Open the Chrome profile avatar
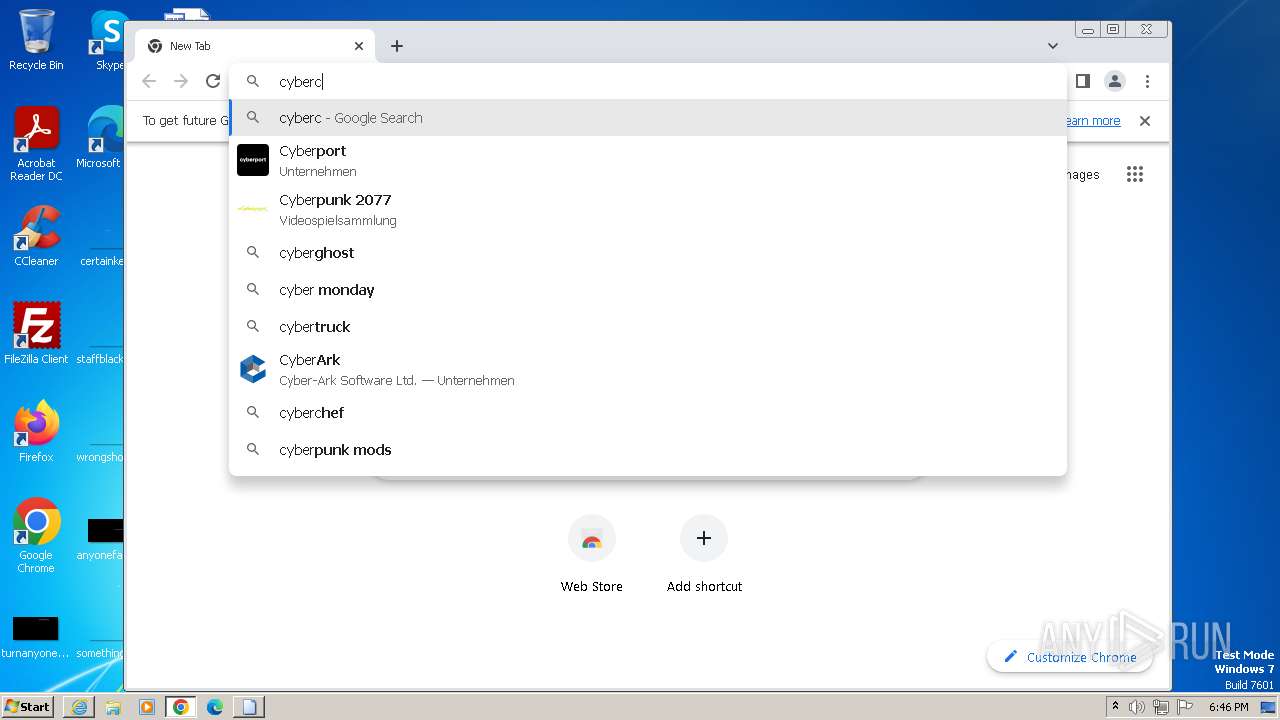The image size is (1280, 720). tap(1115, 81)
